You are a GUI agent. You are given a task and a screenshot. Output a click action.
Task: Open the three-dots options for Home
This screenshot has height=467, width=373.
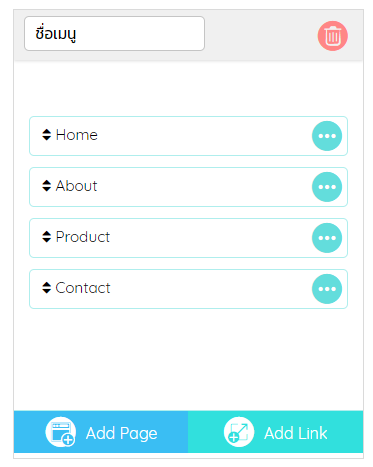pos(327,136)
